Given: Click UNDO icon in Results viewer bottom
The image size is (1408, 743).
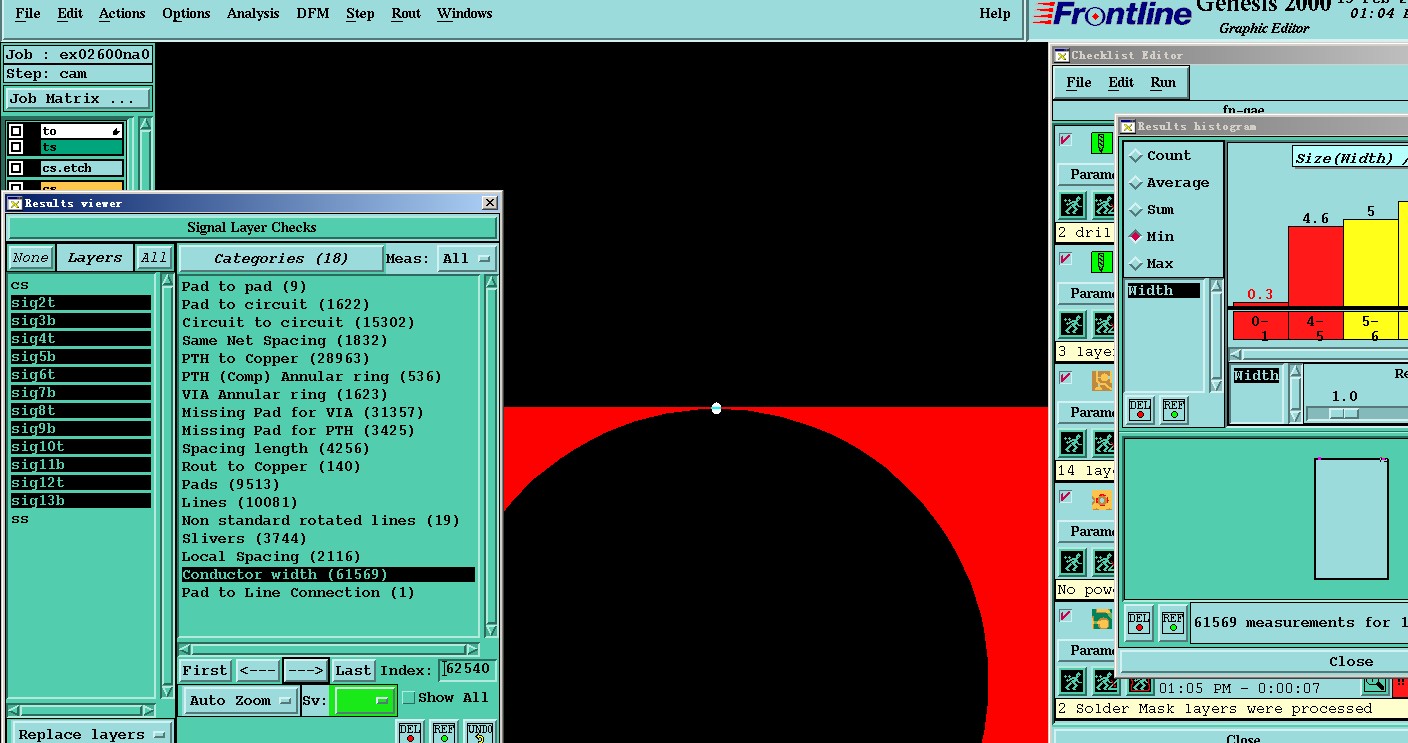Looking at the screenshot, I should coord(480,732).
